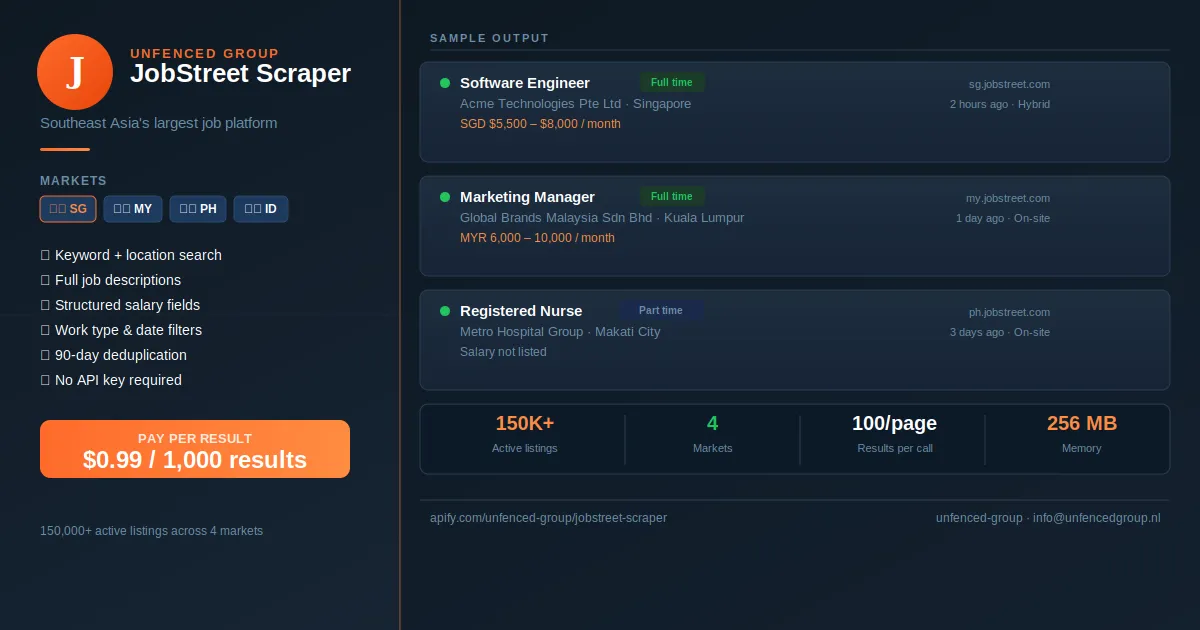Click the UNFENCED GROUP label
1200x630 pixels.
205,54
